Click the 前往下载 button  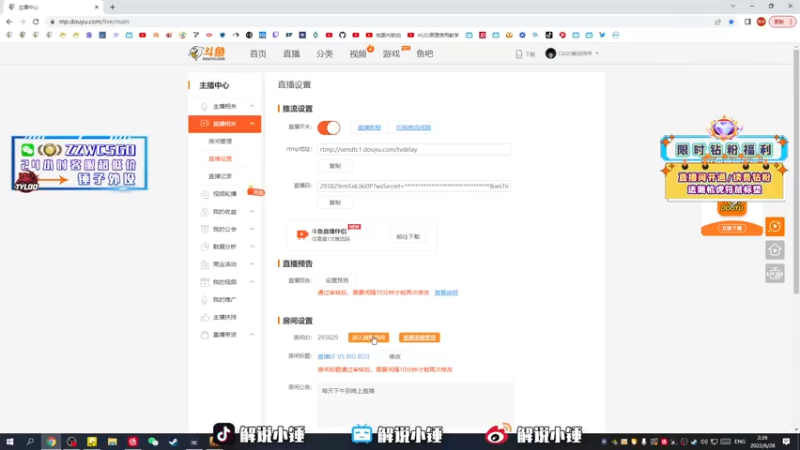coord(408,237)
